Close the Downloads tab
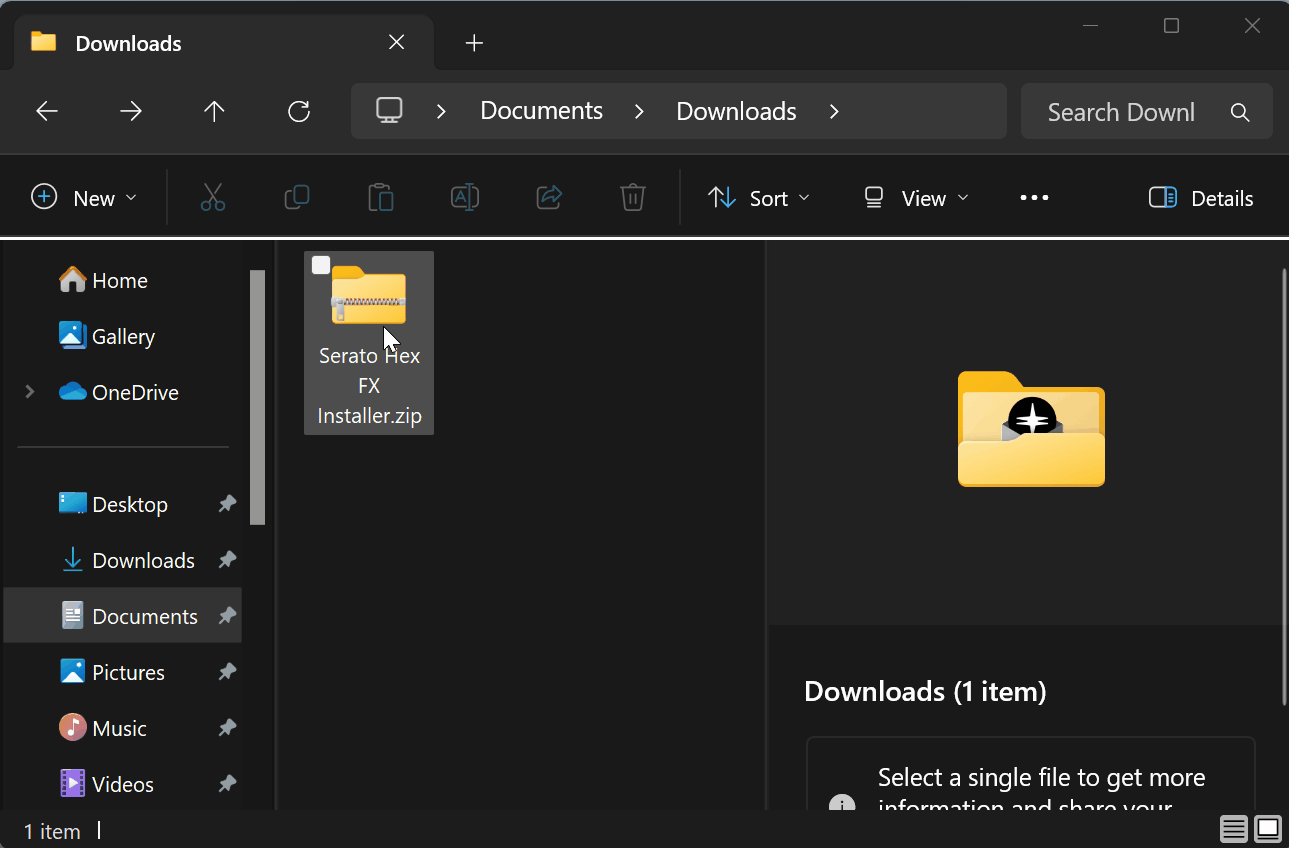Viewport: 1289px width, 848px height. 397,42
